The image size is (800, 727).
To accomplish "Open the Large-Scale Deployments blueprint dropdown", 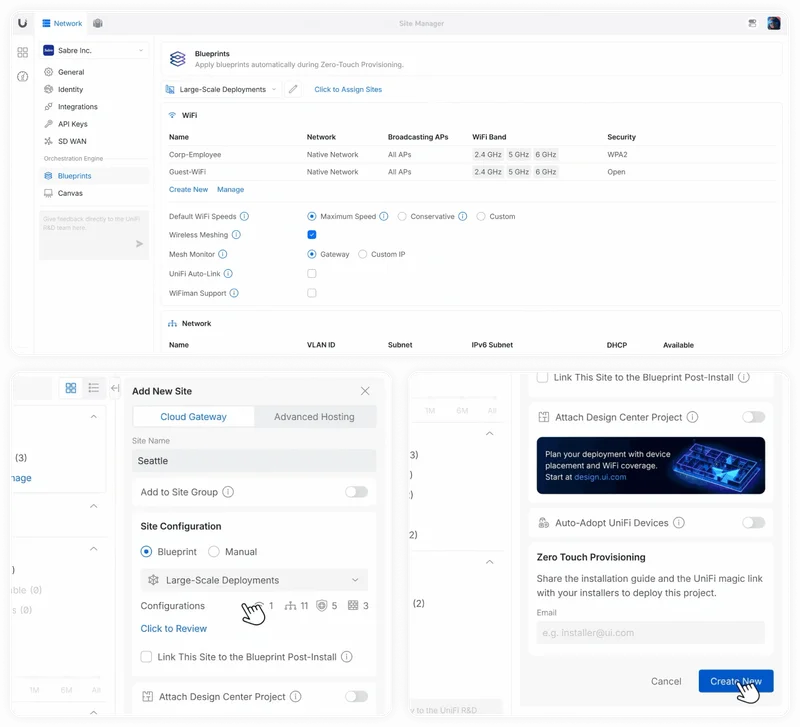I will coord(221,89).
